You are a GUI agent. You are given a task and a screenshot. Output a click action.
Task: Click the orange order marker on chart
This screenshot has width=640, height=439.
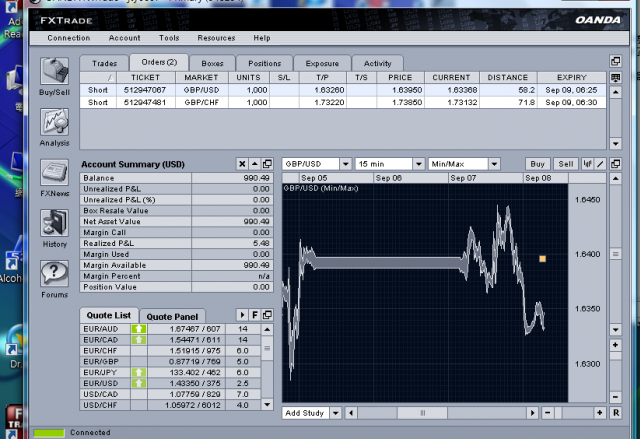(542, 259)
